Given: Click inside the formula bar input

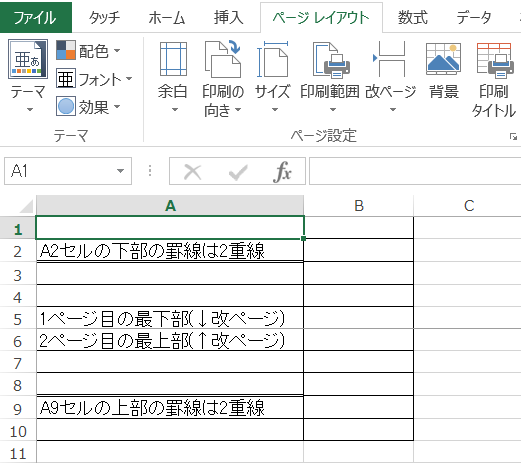Looking at the screenshot, I should pos(415,171).
